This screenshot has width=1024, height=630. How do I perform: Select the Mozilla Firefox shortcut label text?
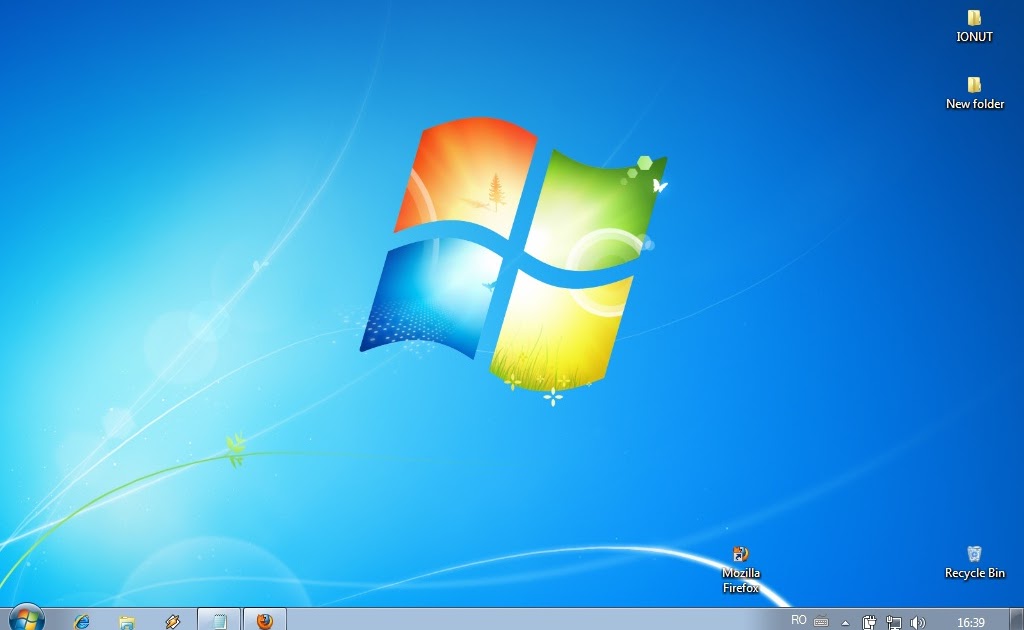[740, 580]
